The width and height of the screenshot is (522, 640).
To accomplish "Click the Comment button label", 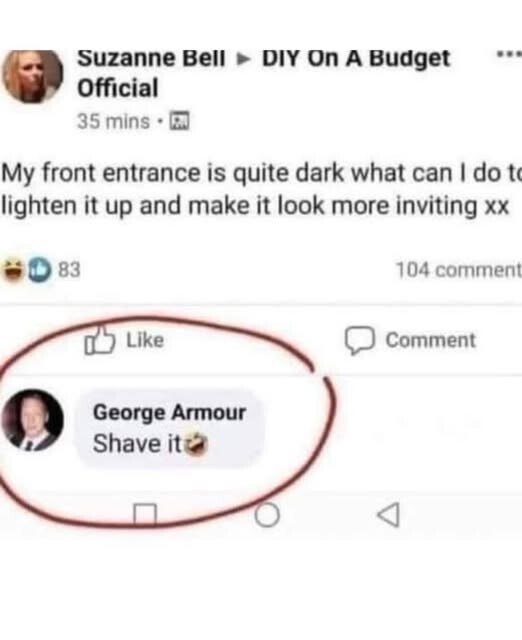I will click(x=431, y=340).
